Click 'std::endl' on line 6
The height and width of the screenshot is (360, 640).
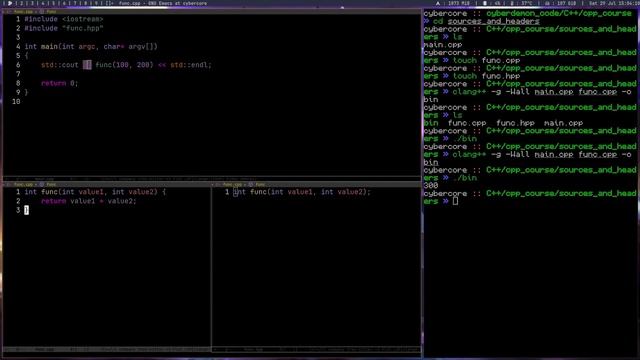[189, 65]
